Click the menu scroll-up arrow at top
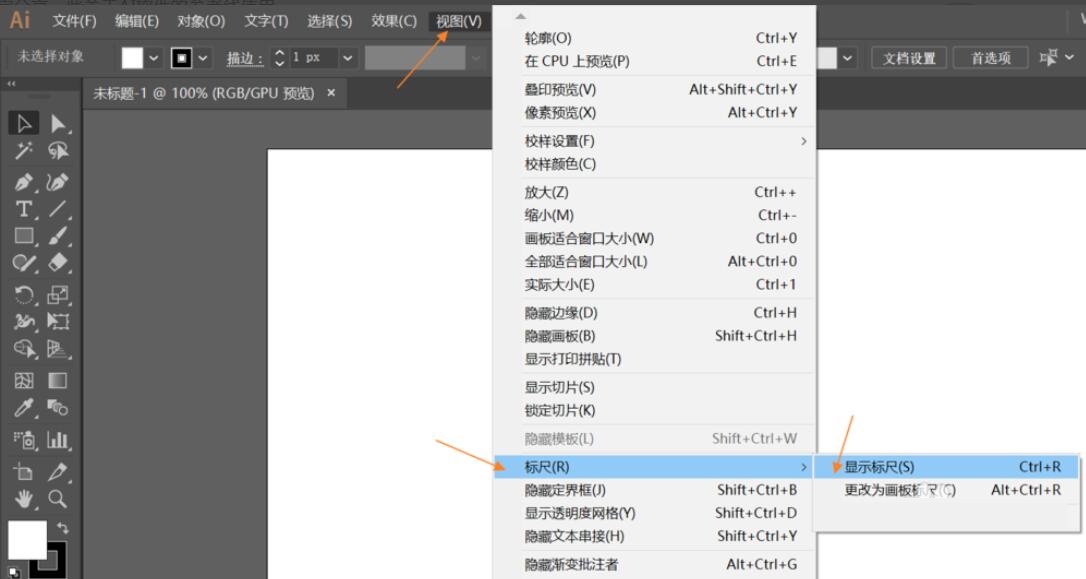This screenshot has width=1086, height=579. point(521,16)
